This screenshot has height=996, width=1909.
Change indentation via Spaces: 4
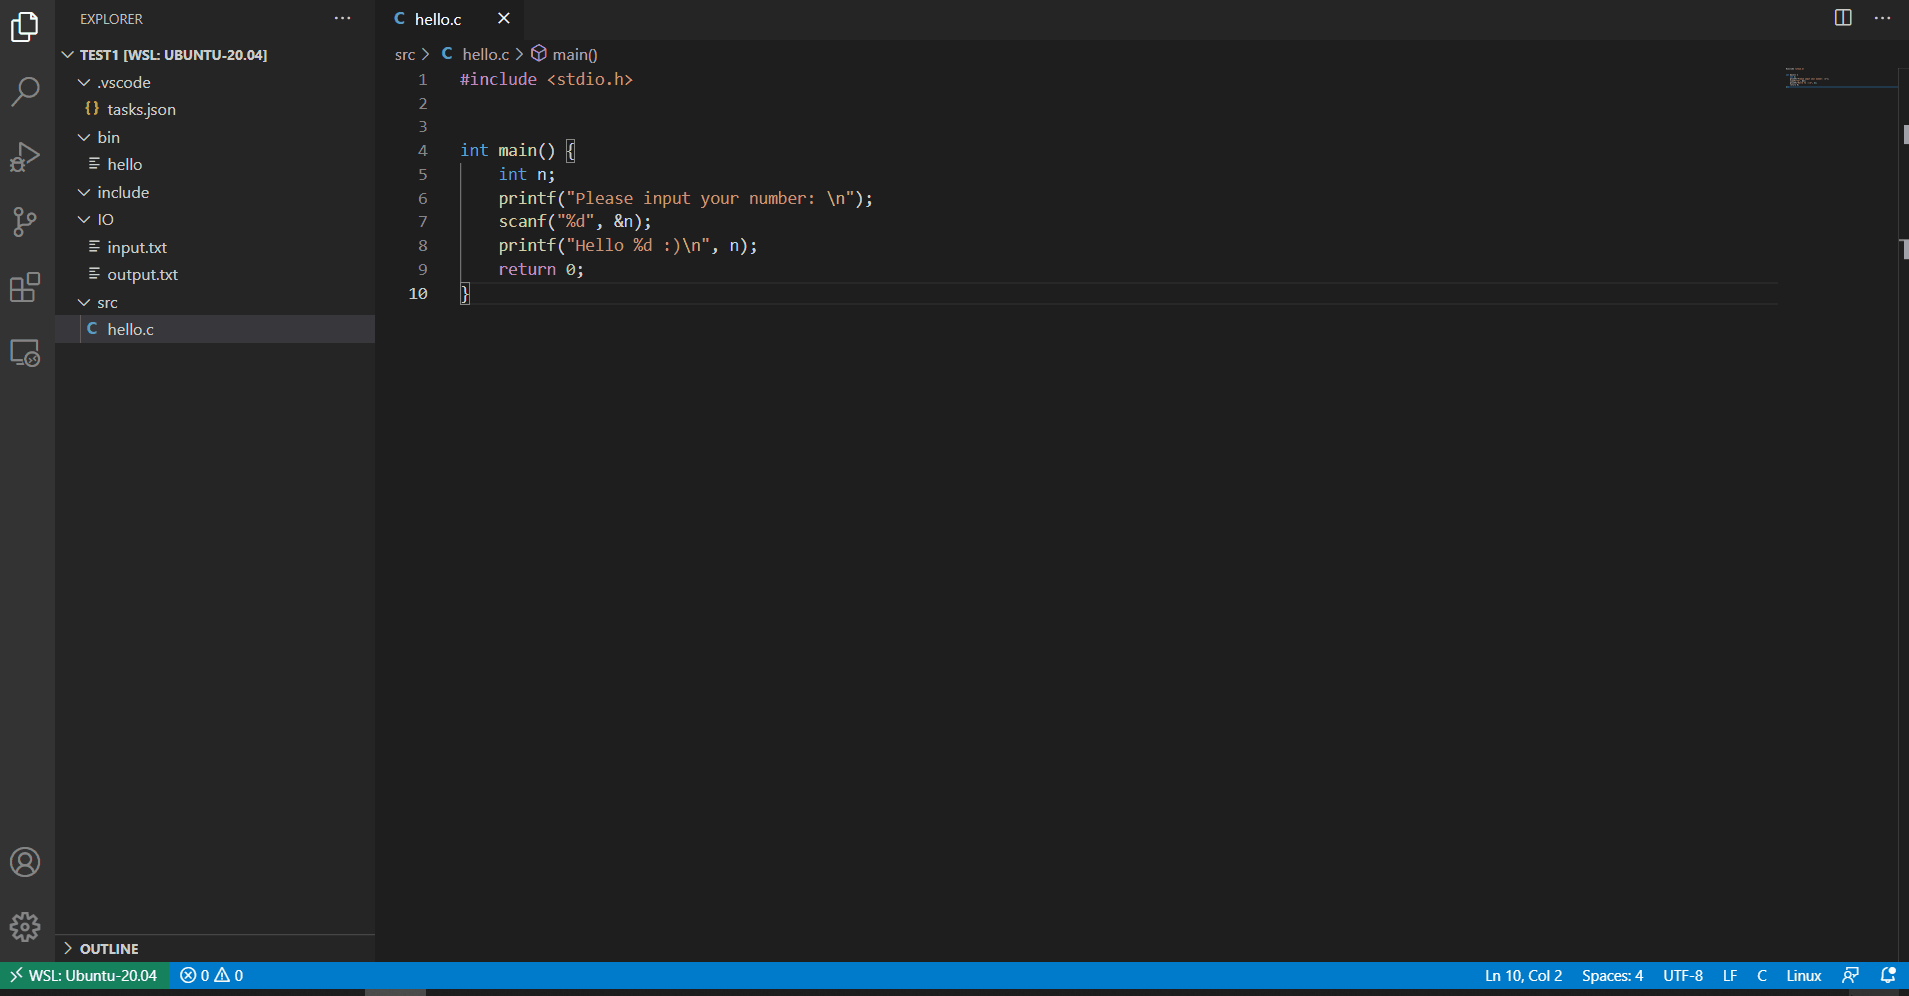point(1612,975)
